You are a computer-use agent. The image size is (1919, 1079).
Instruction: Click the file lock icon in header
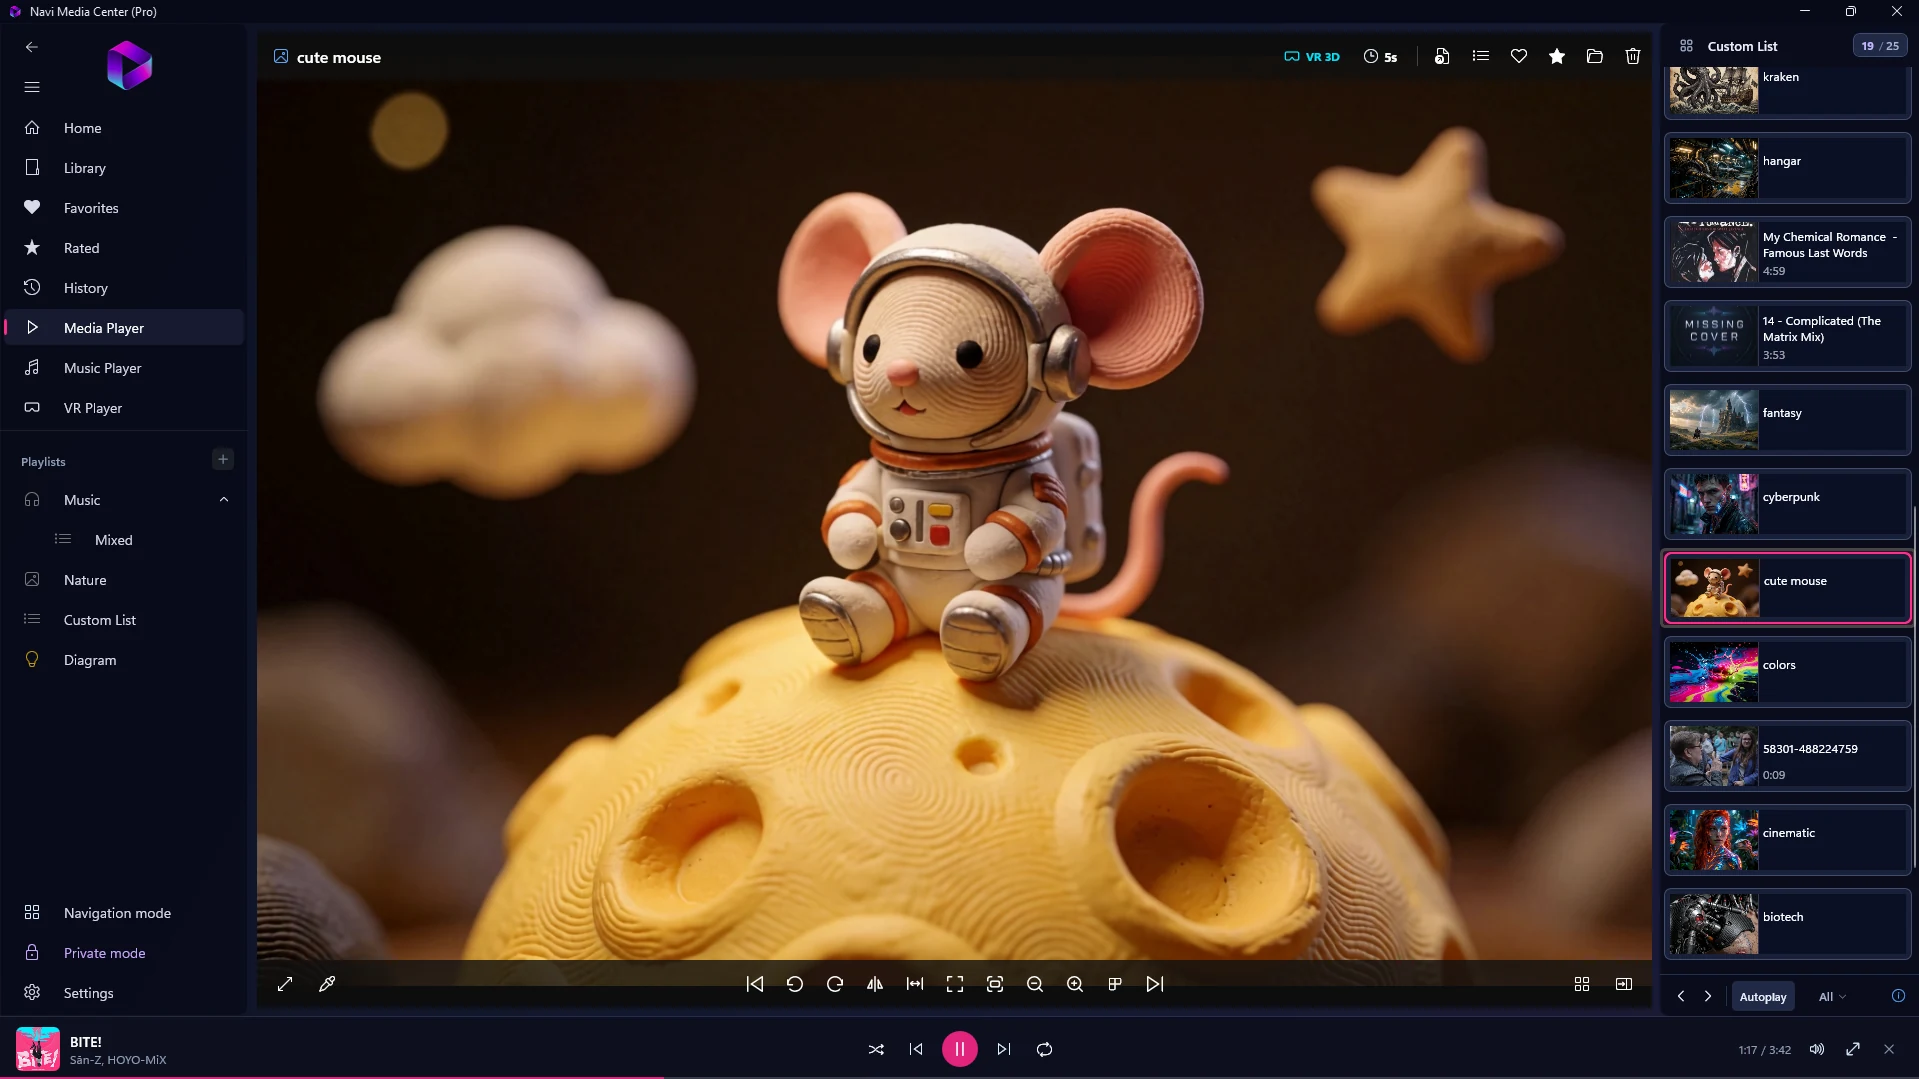1441,57
